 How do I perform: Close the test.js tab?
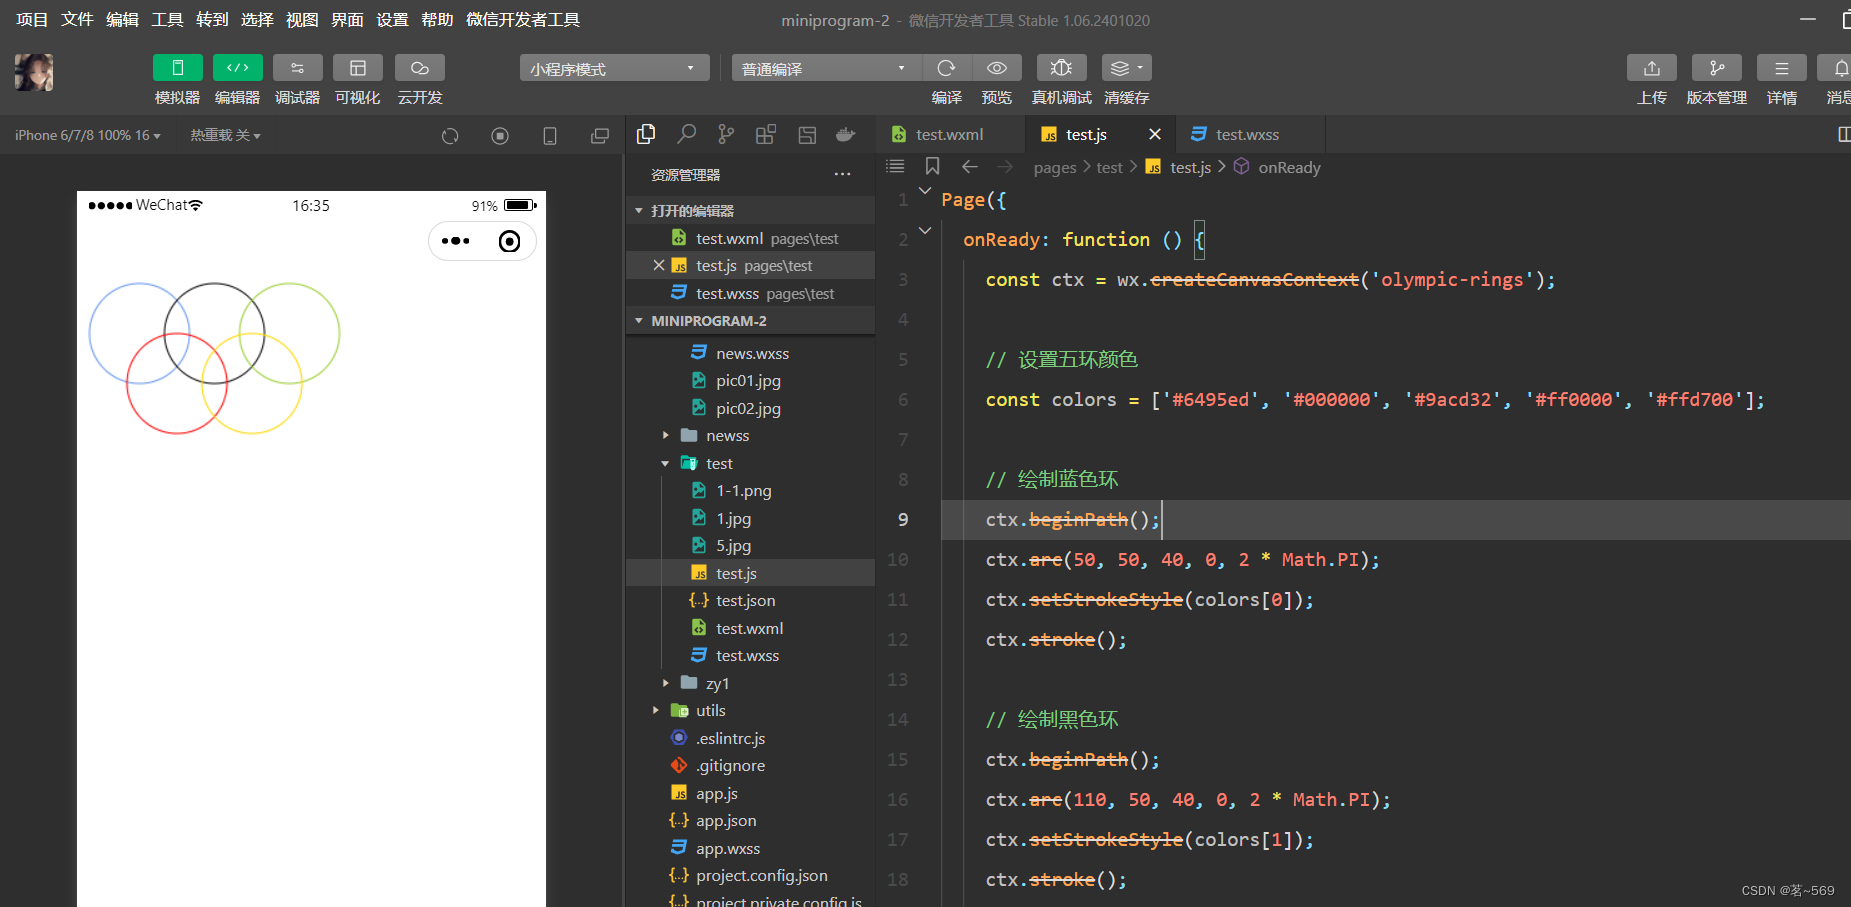pos(1155,134)
